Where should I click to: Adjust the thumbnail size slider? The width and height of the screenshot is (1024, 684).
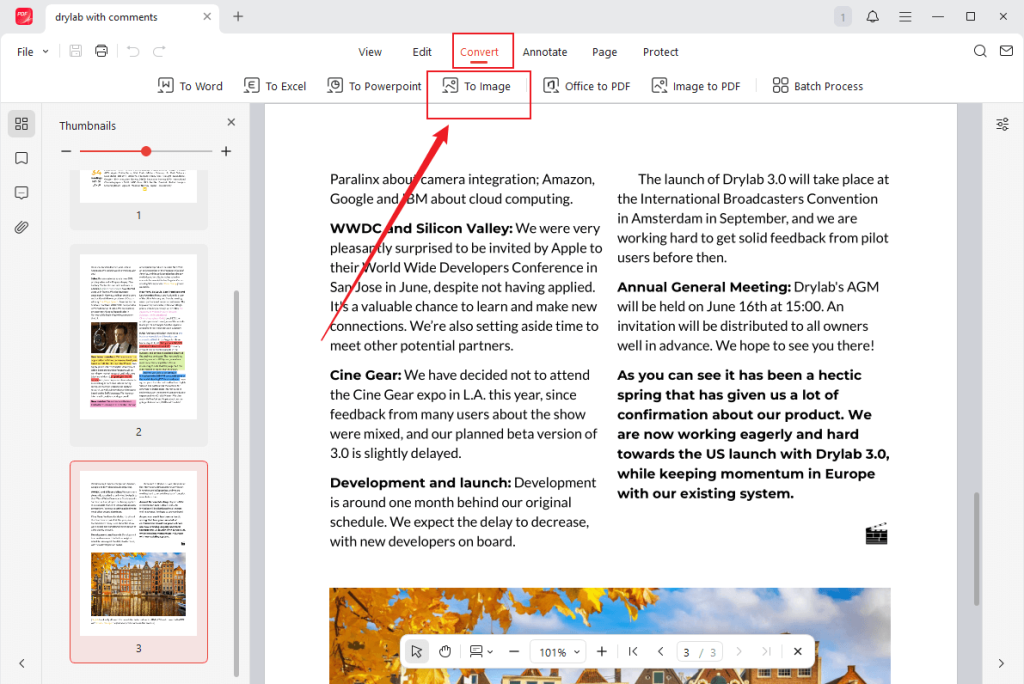(146, 151)
